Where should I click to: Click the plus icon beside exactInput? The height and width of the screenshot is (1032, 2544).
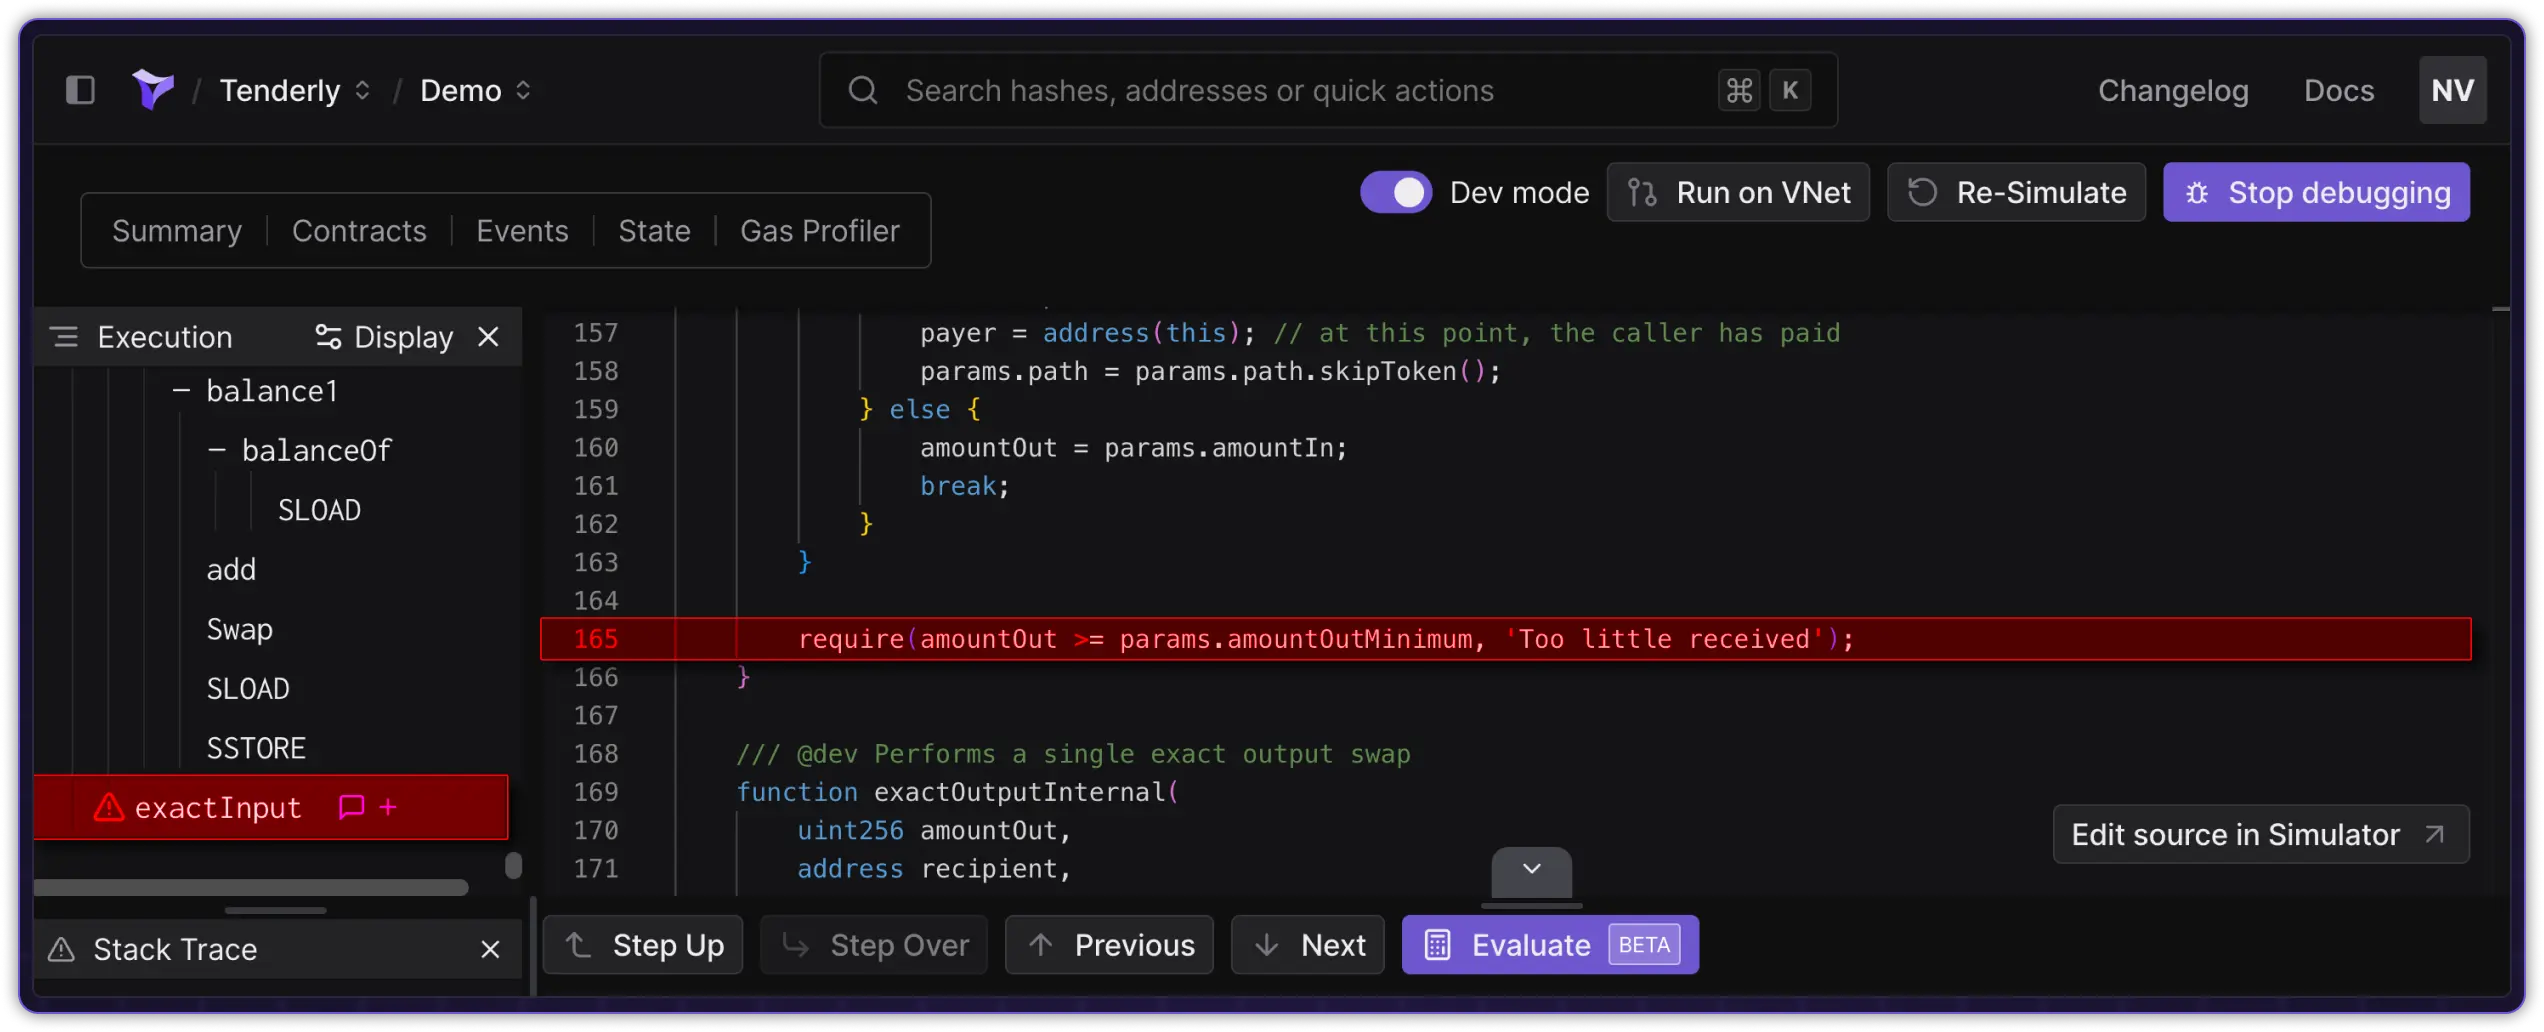point(387,807)
